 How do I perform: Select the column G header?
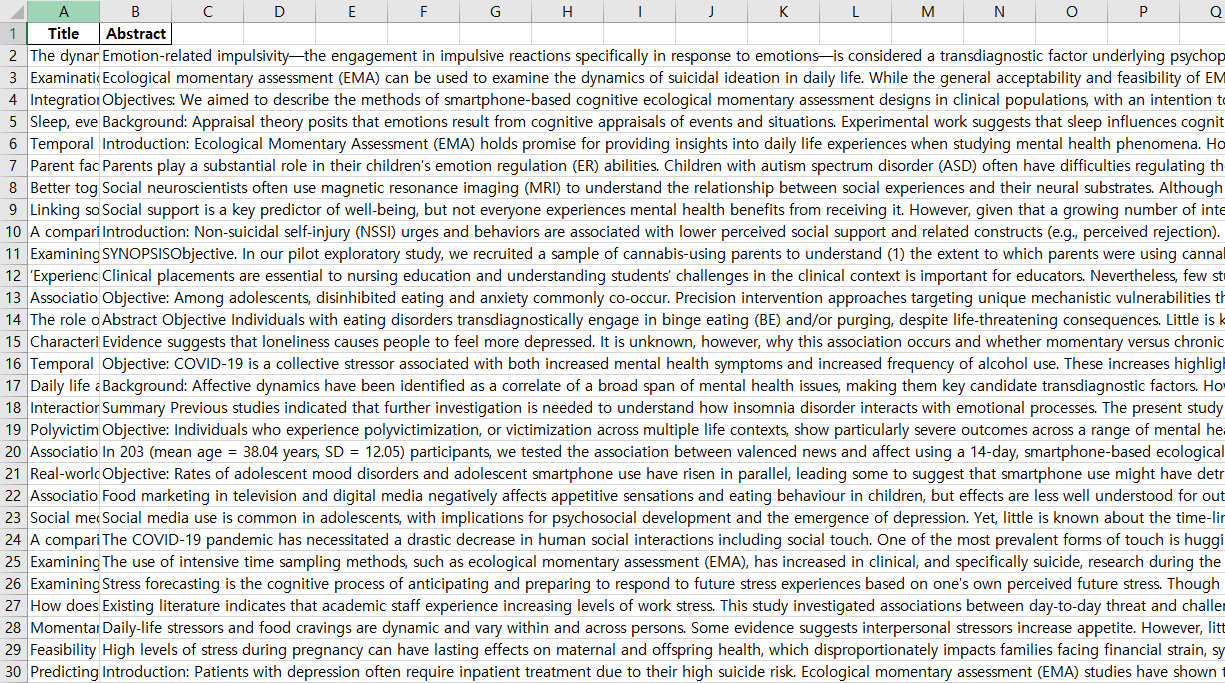(x=495, y=11)
